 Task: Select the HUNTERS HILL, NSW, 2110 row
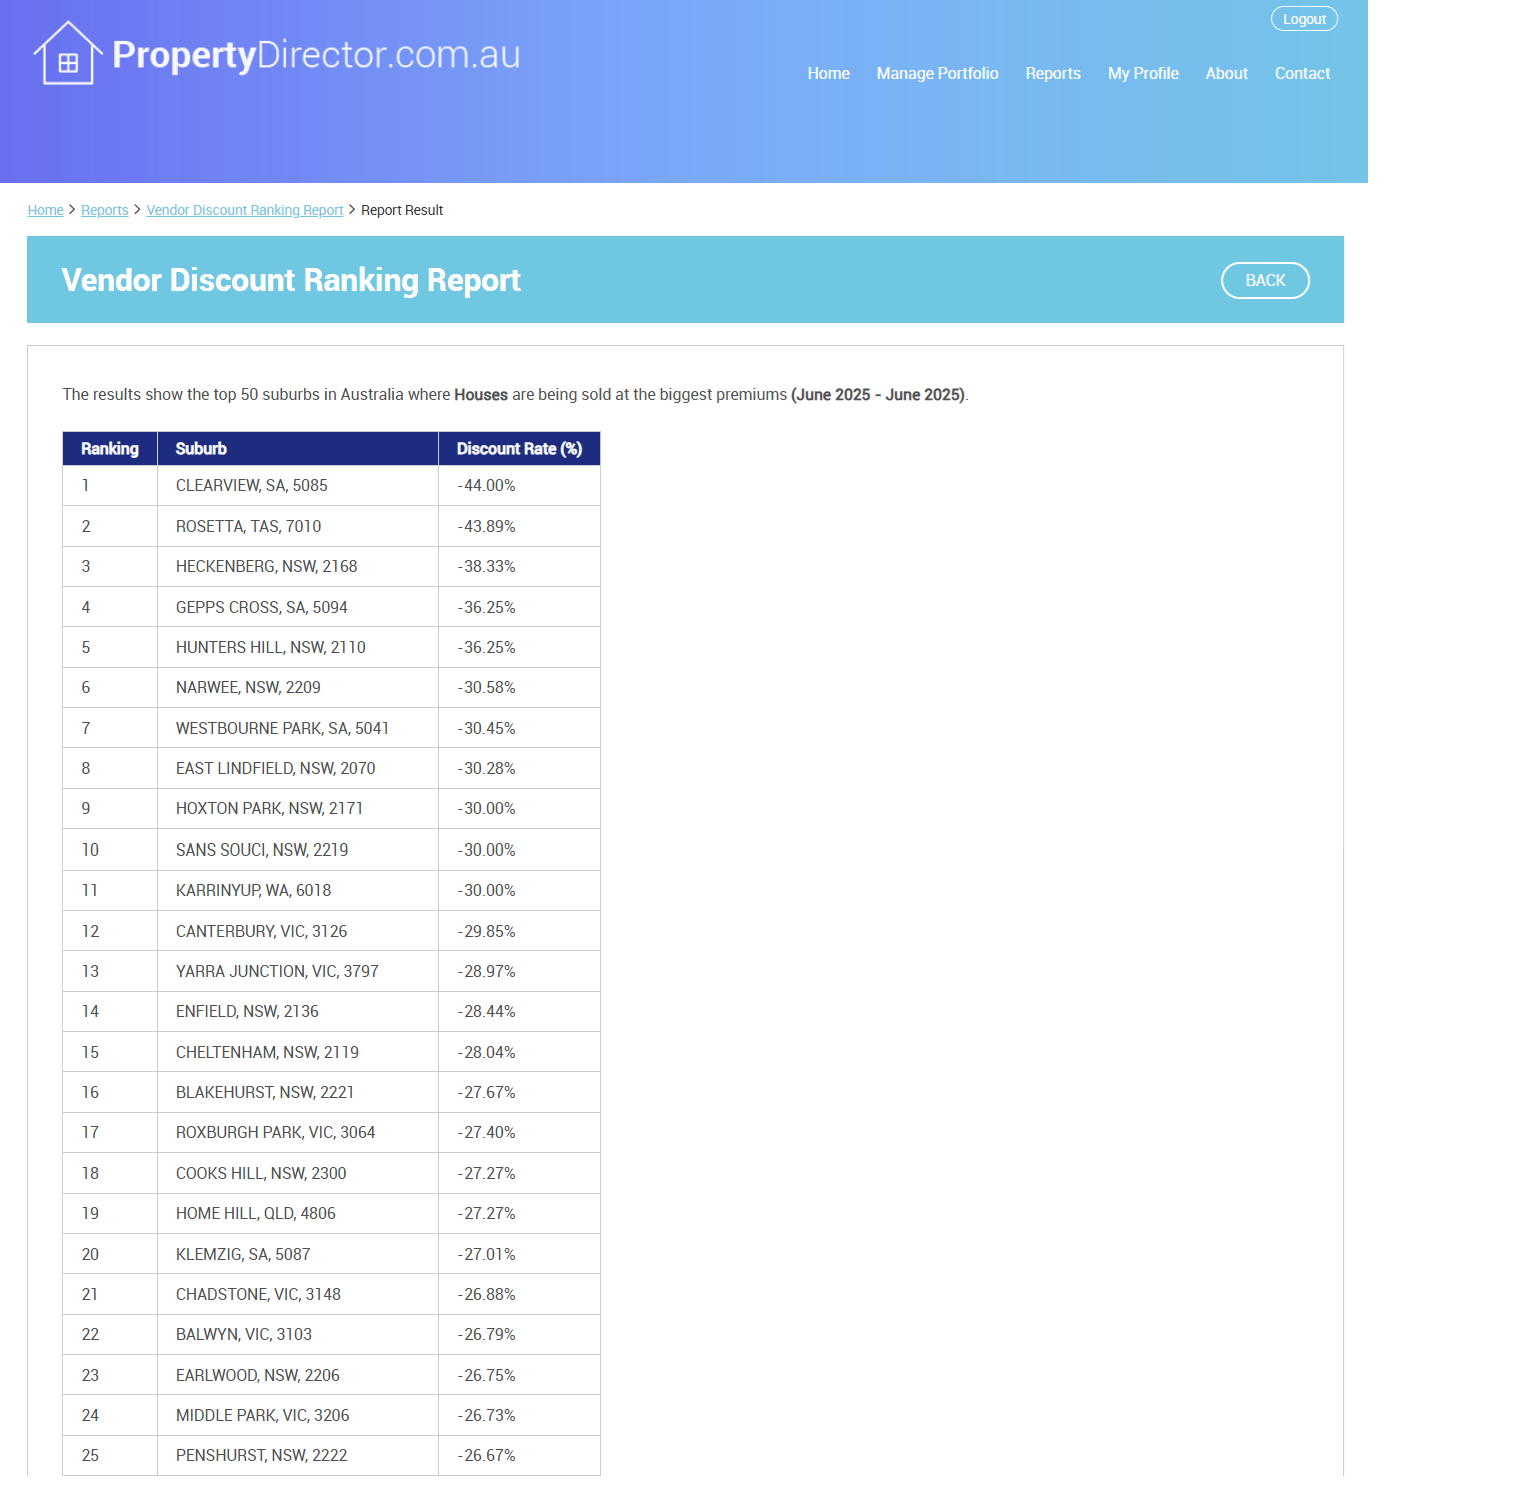click(x=331, y=647)
